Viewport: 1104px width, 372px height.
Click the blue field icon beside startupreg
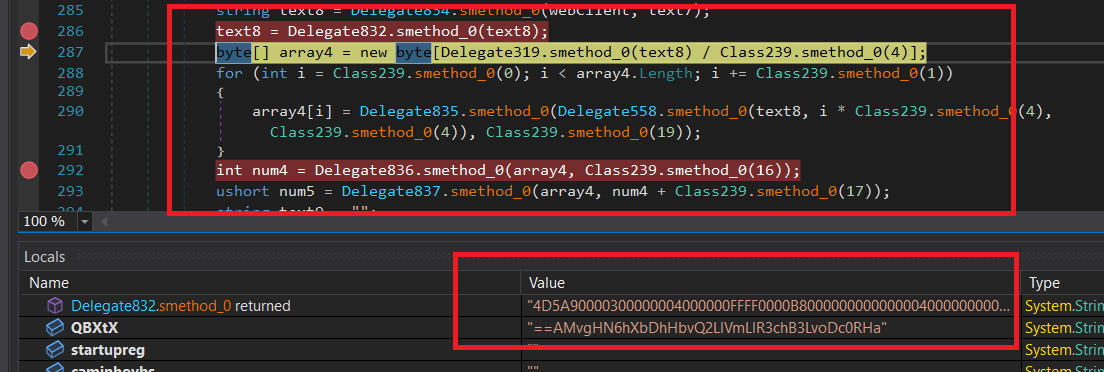pyautogui.click(x=55, y=349)
